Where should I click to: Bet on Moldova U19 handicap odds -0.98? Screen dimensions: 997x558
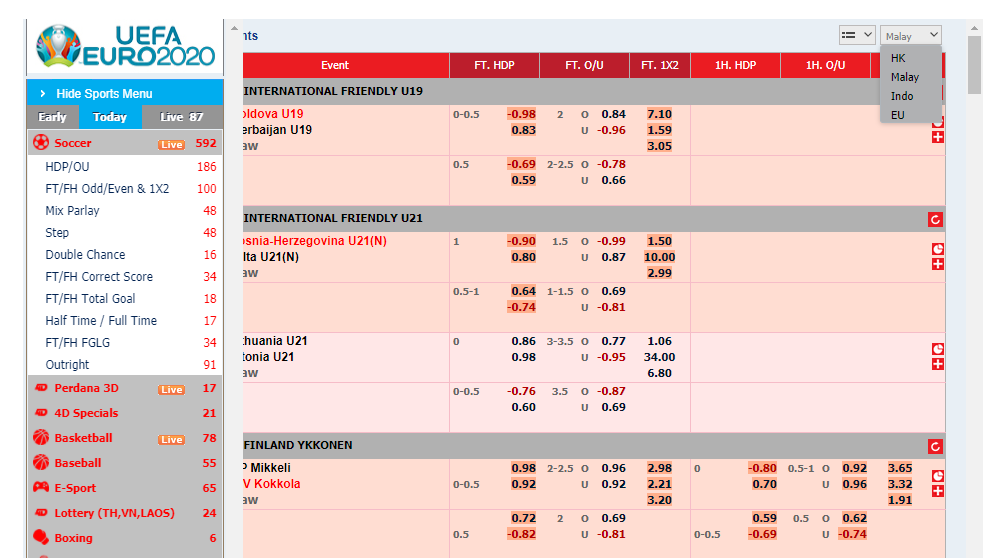point(521,114)
